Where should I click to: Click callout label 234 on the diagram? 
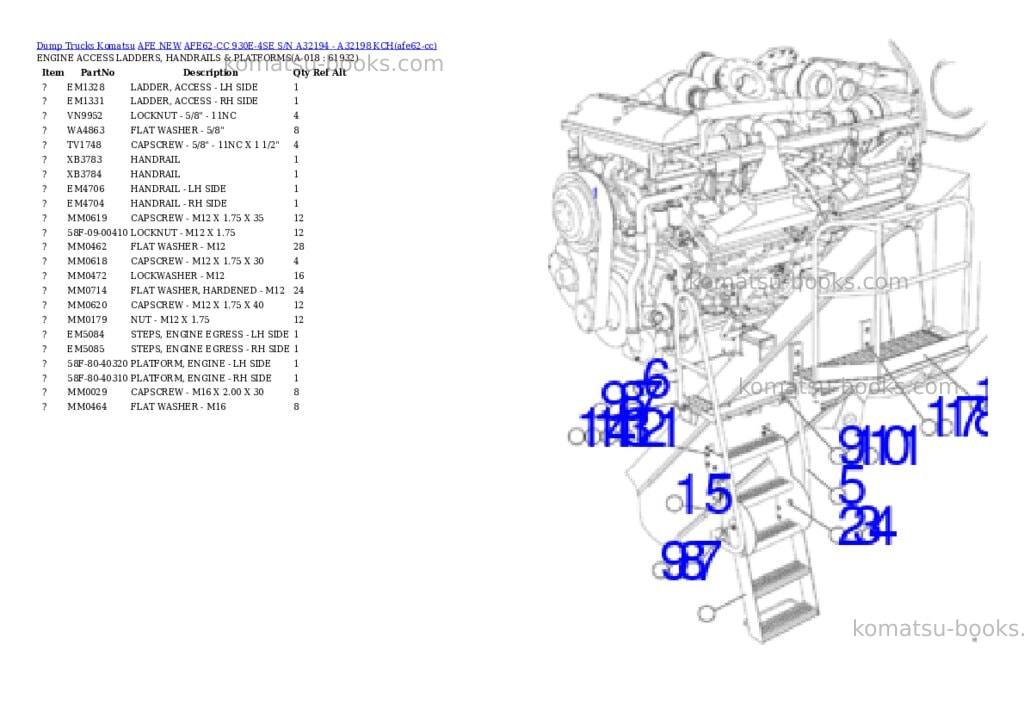pos(866,526)
